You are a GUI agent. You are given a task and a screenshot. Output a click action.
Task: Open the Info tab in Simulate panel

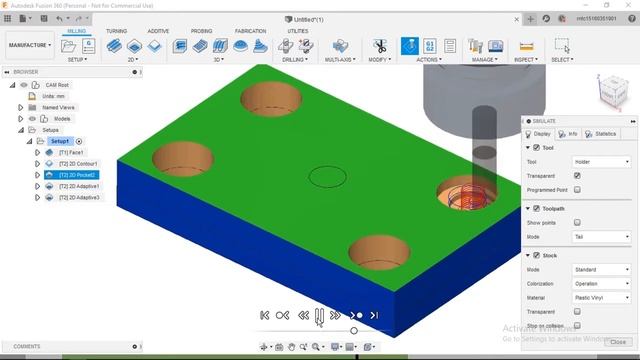point(568,134)
